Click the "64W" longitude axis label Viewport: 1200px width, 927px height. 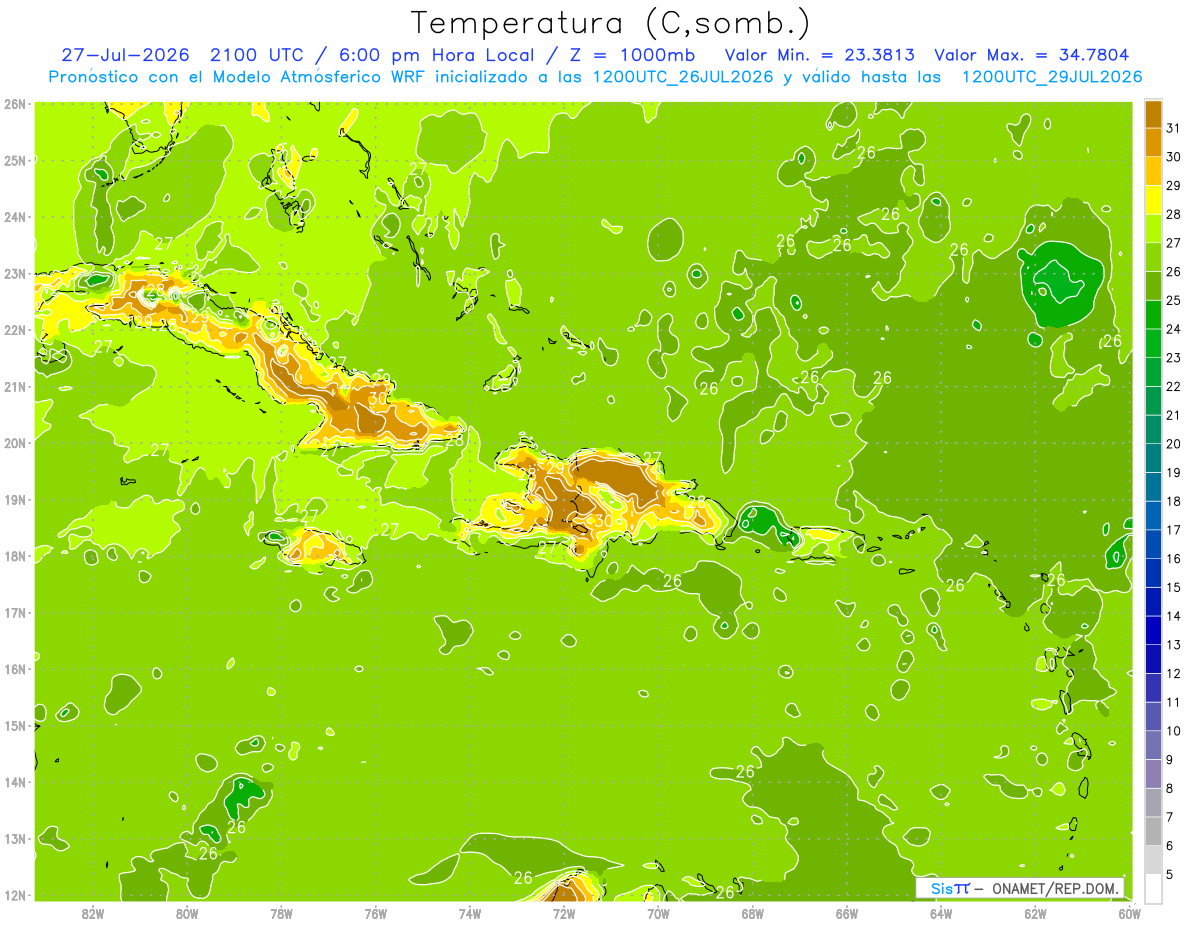pyautogui.click(x=941, y=913)
